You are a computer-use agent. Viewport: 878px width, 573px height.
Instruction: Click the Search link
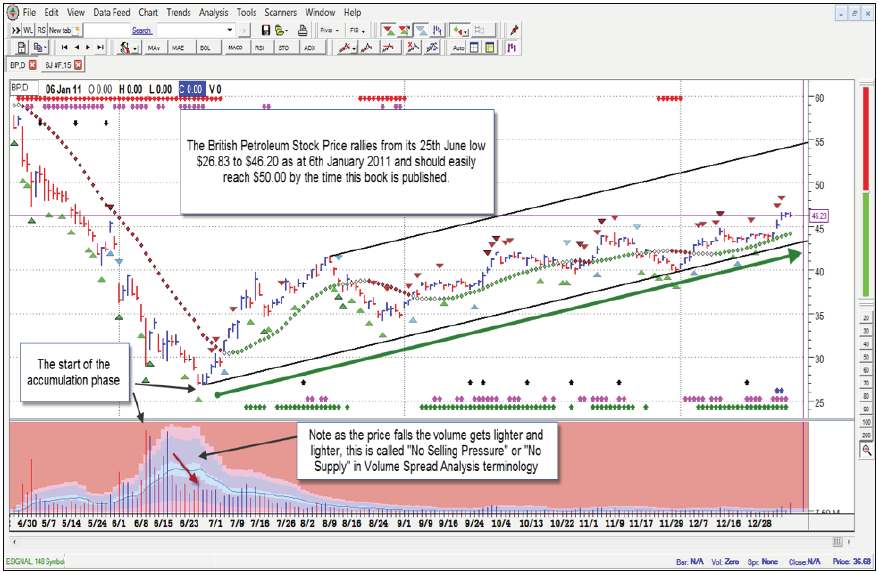pos(142,30)
